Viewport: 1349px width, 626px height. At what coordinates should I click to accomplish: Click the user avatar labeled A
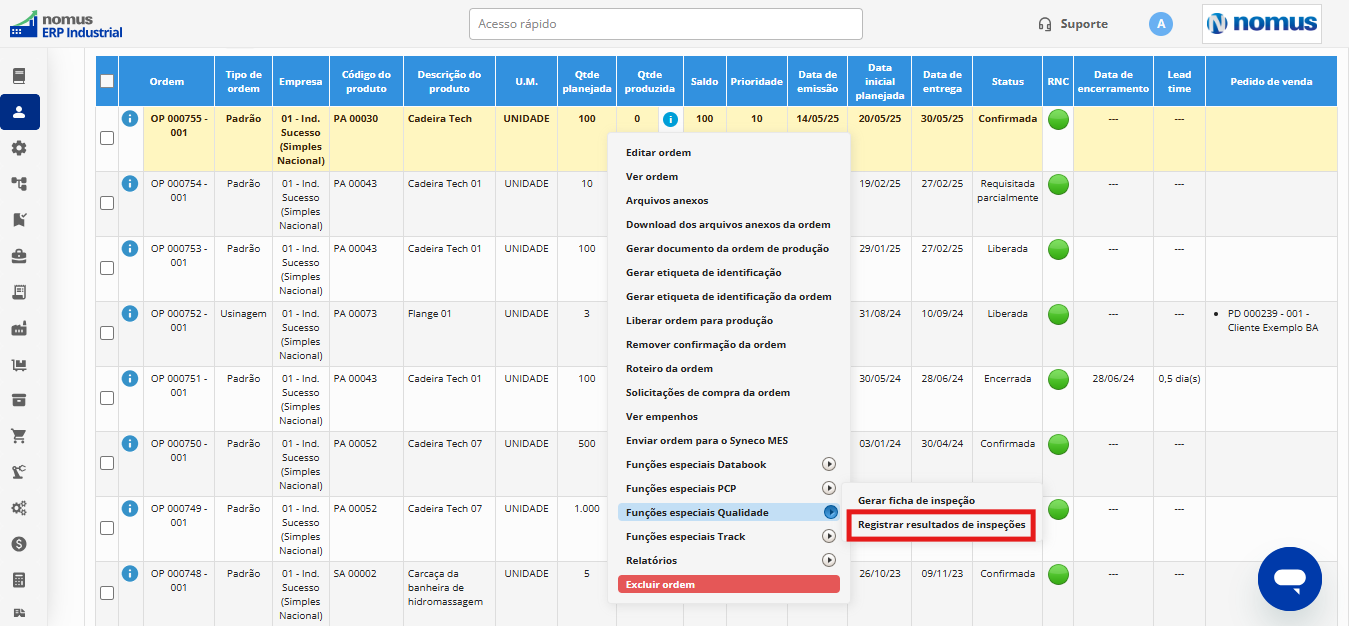[x=1161, y=24]
